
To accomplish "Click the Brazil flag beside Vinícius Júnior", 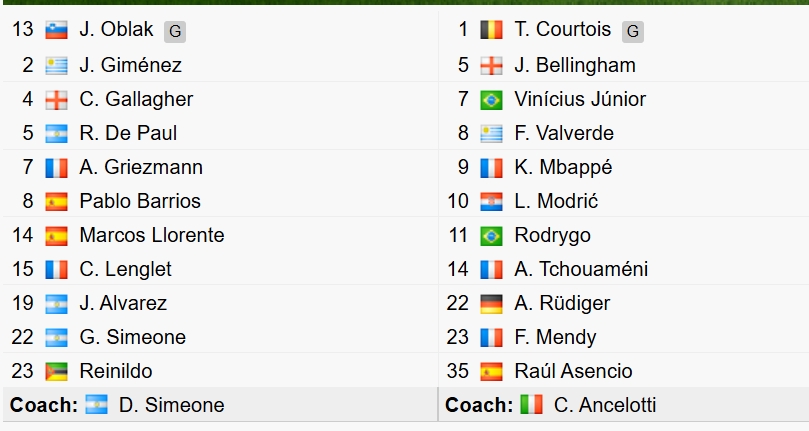I will tap(491, 99).
